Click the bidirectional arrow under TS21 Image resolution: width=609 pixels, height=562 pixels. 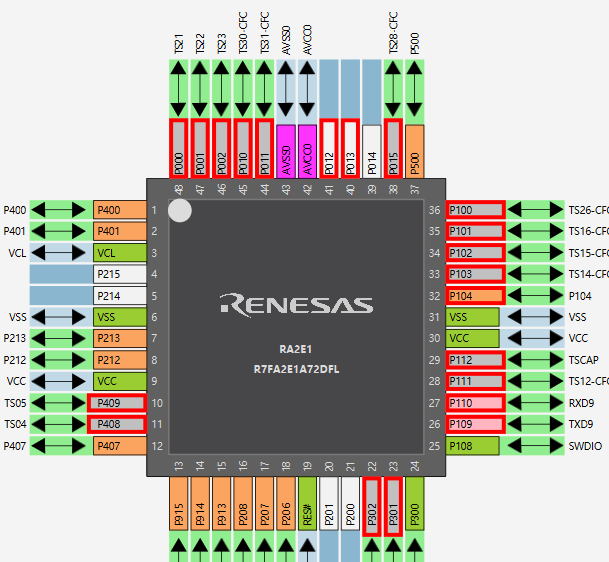point(179,89)
